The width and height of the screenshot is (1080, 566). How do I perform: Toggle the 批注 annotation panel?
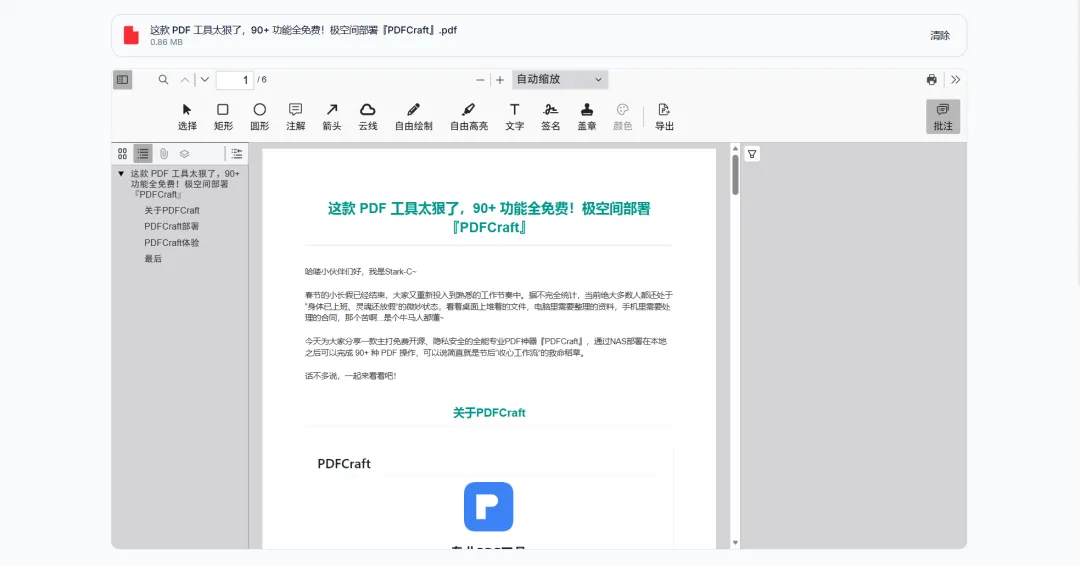pyautogui.click(x=943, y=117)
